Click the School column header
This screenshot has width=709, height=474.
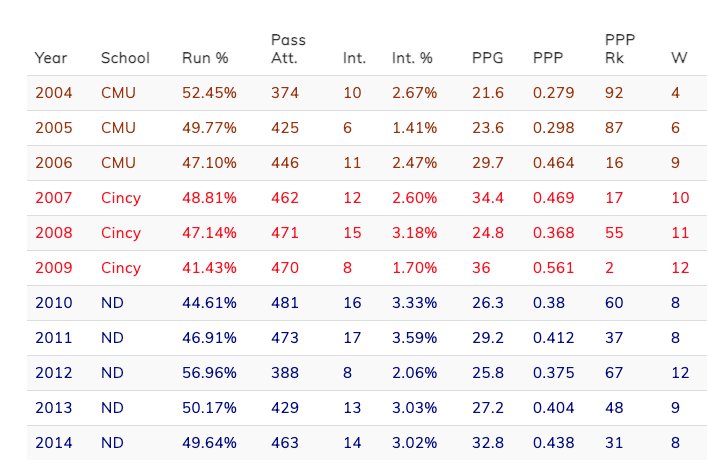click(x=125, y=58)
